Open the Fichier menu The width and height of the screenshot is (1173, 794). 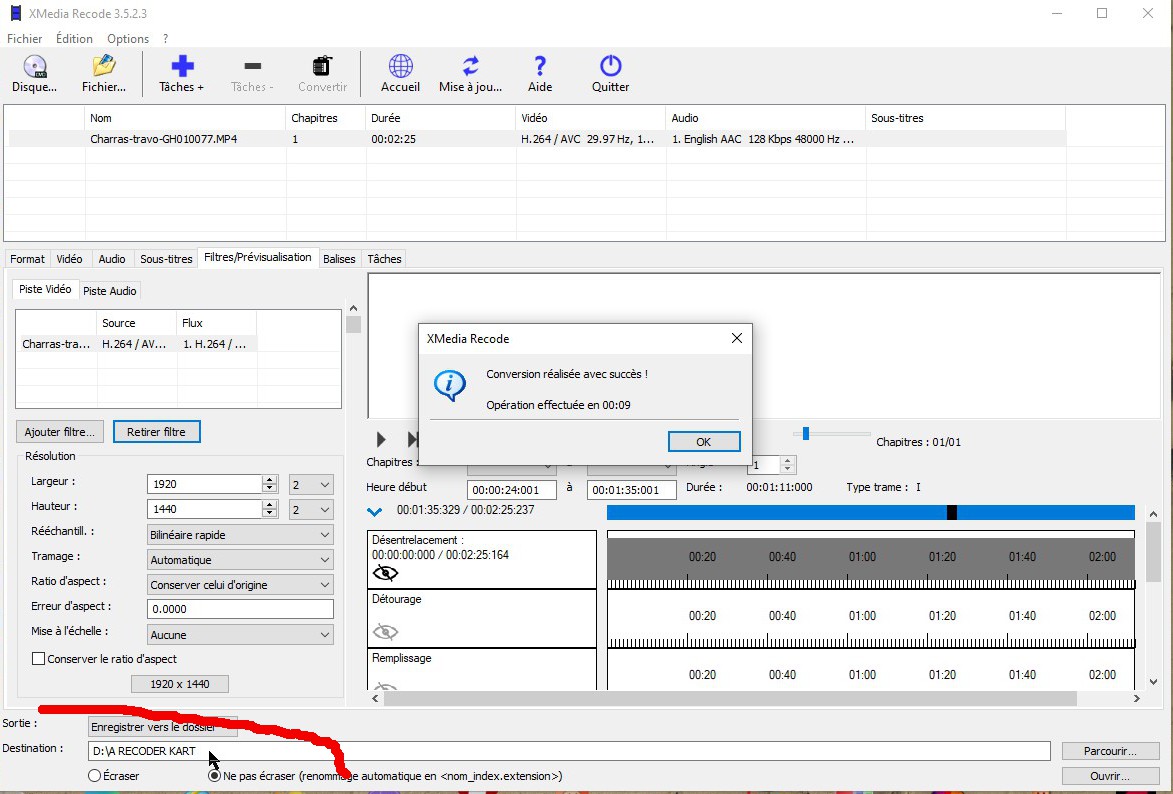point(25,39)
